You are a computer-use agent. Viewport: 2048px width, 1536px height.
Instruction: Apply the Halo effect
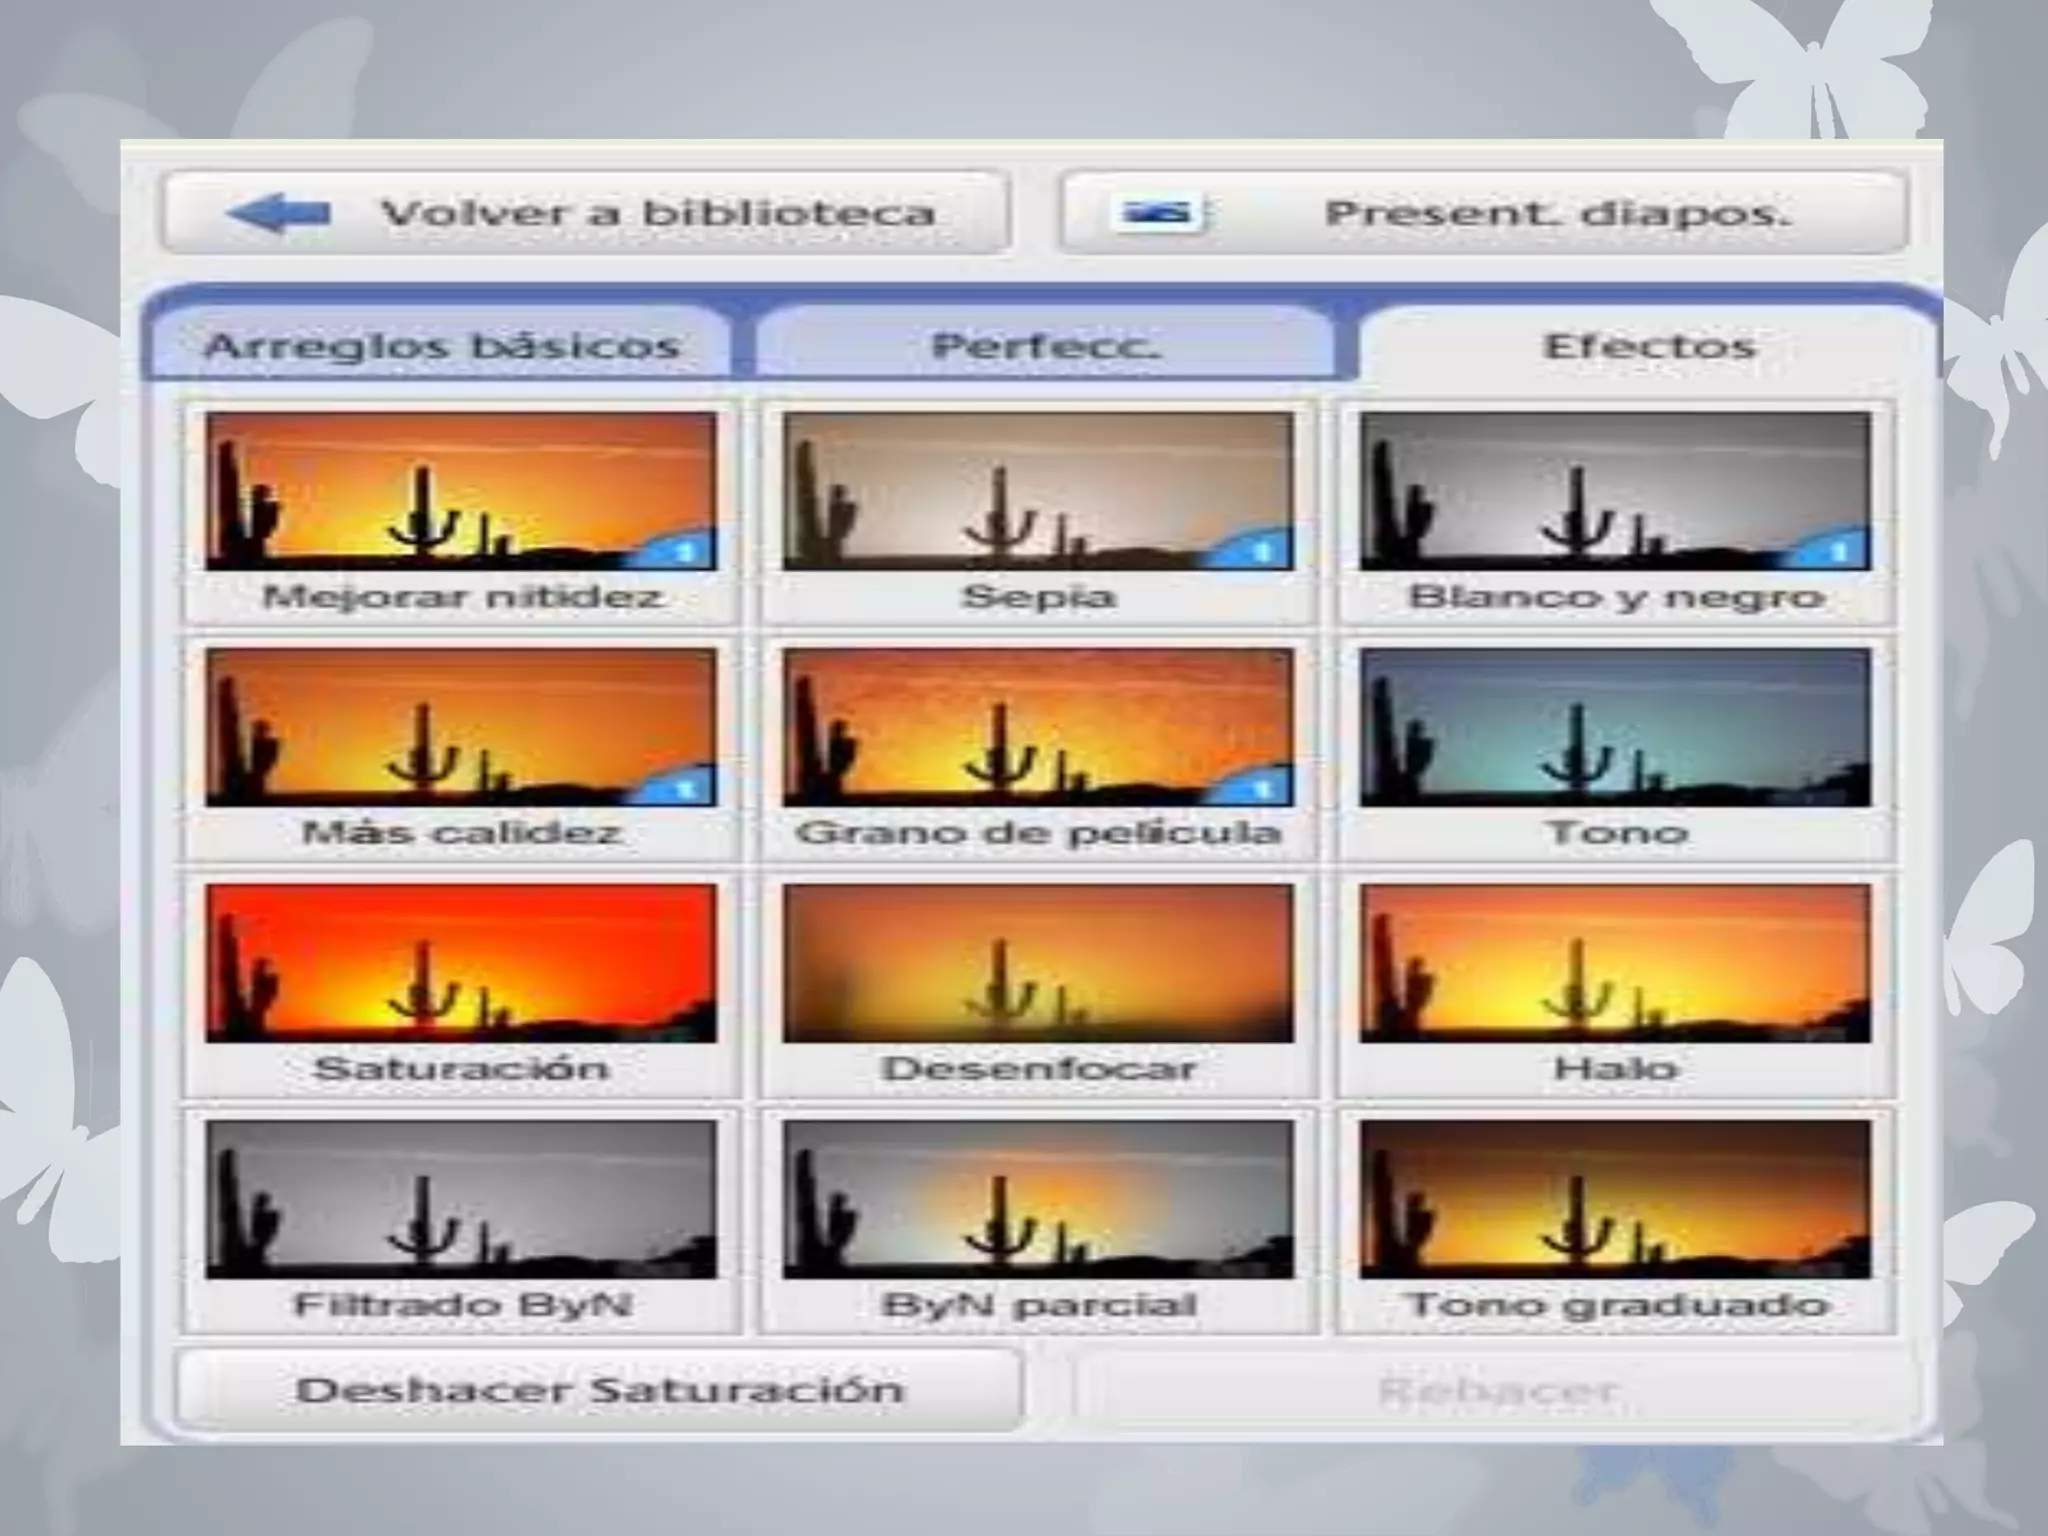(1615, 964)
